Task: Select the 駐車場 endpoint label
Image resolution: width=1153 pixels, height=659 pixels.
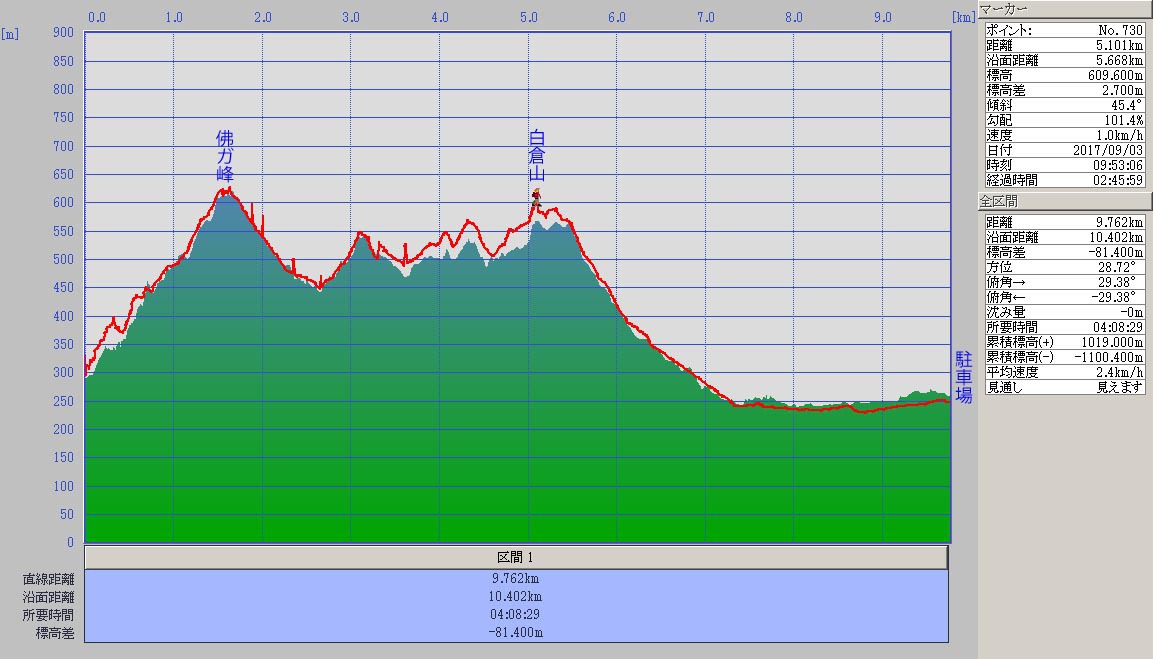Action: [963, 377]
